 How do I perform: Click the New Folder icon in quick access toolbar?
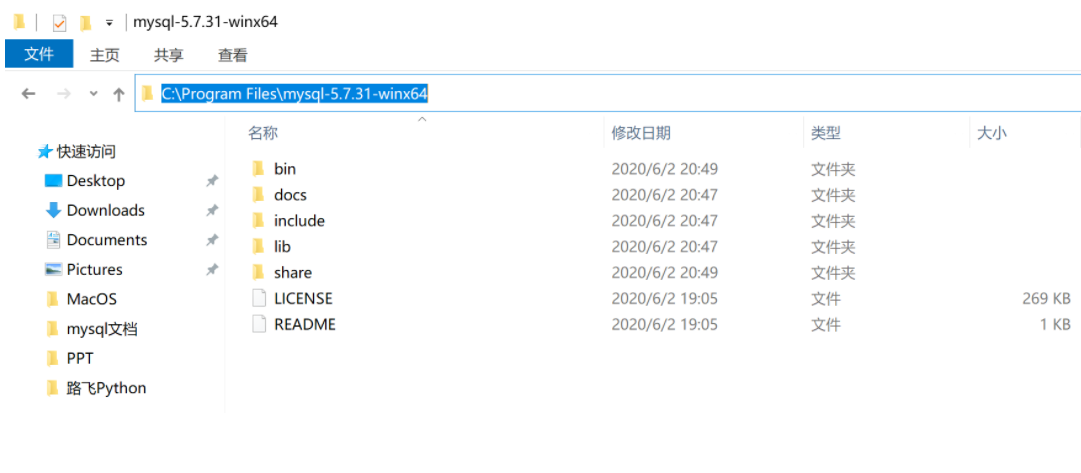click(x=85, y=23)
